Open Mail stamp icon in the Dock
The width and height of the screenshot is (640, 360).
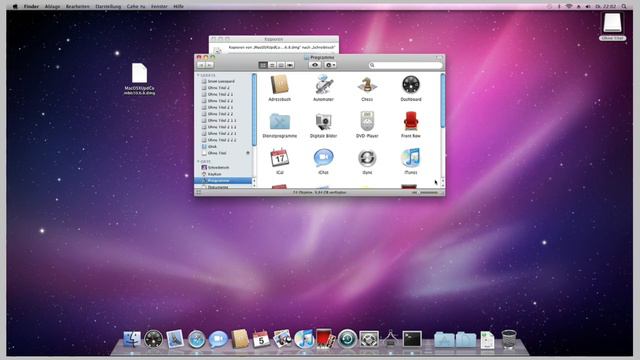(x=175, y=339)
